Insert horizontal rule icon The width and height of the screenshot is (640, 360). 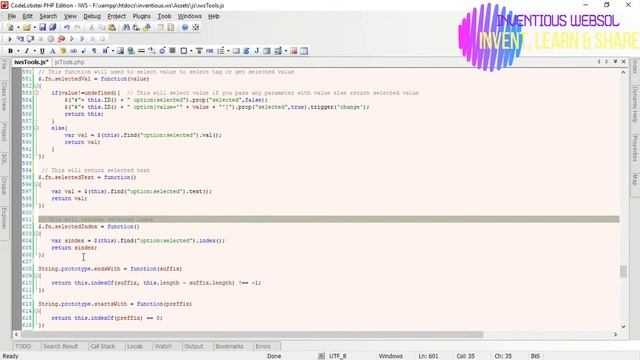pyautogui.click(x=141, y=51)
